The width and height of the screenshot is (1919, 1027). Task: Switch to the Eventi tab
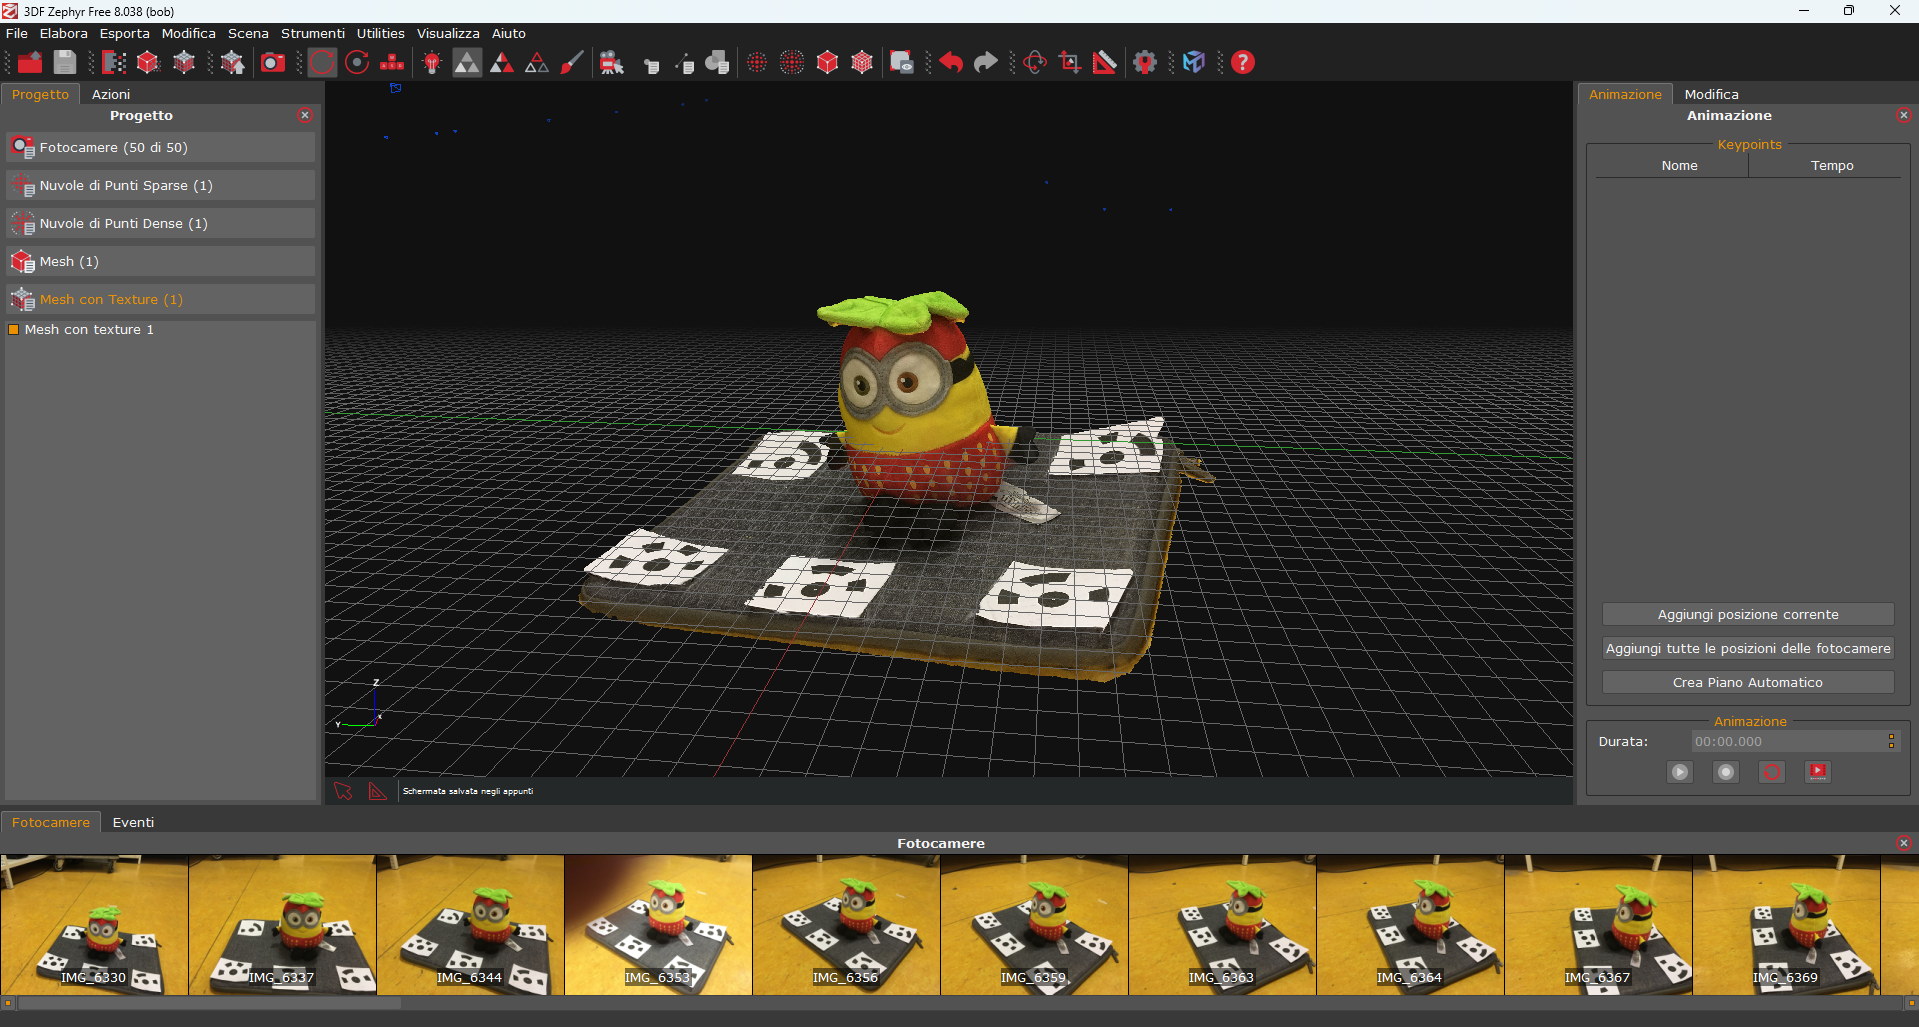coord(133,822)
